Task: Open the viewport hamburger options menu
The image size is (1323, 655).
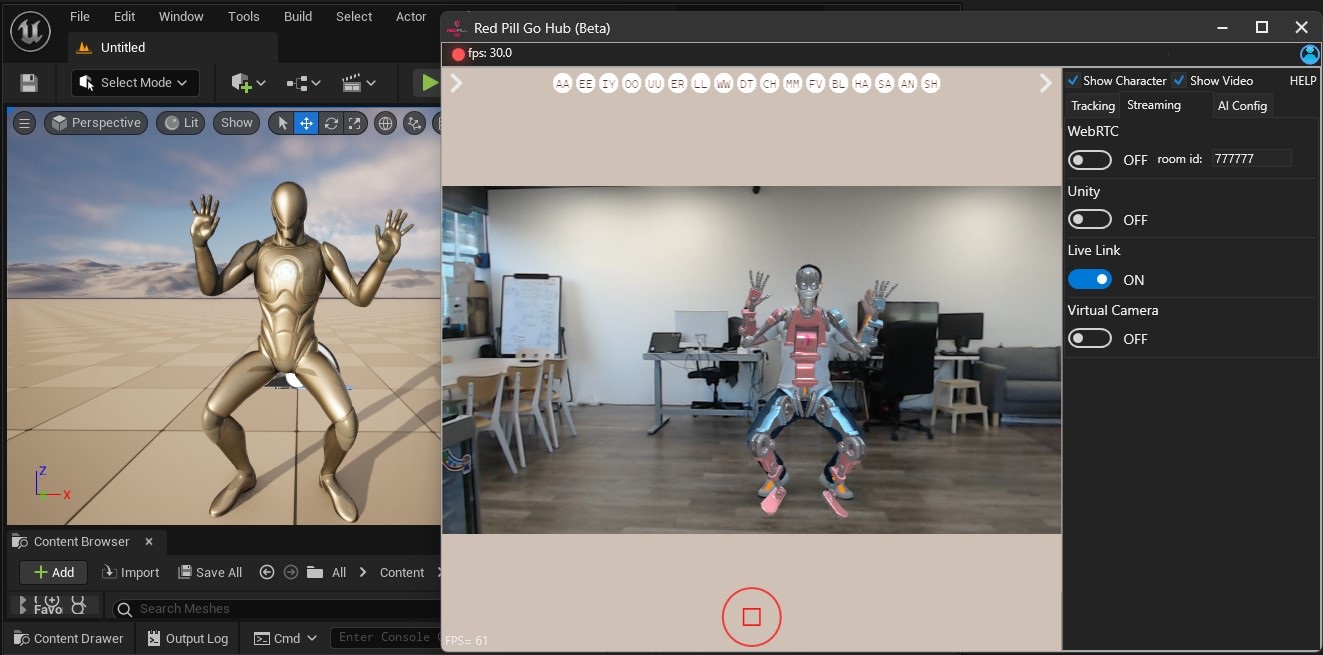Action: tap(25, 123)
